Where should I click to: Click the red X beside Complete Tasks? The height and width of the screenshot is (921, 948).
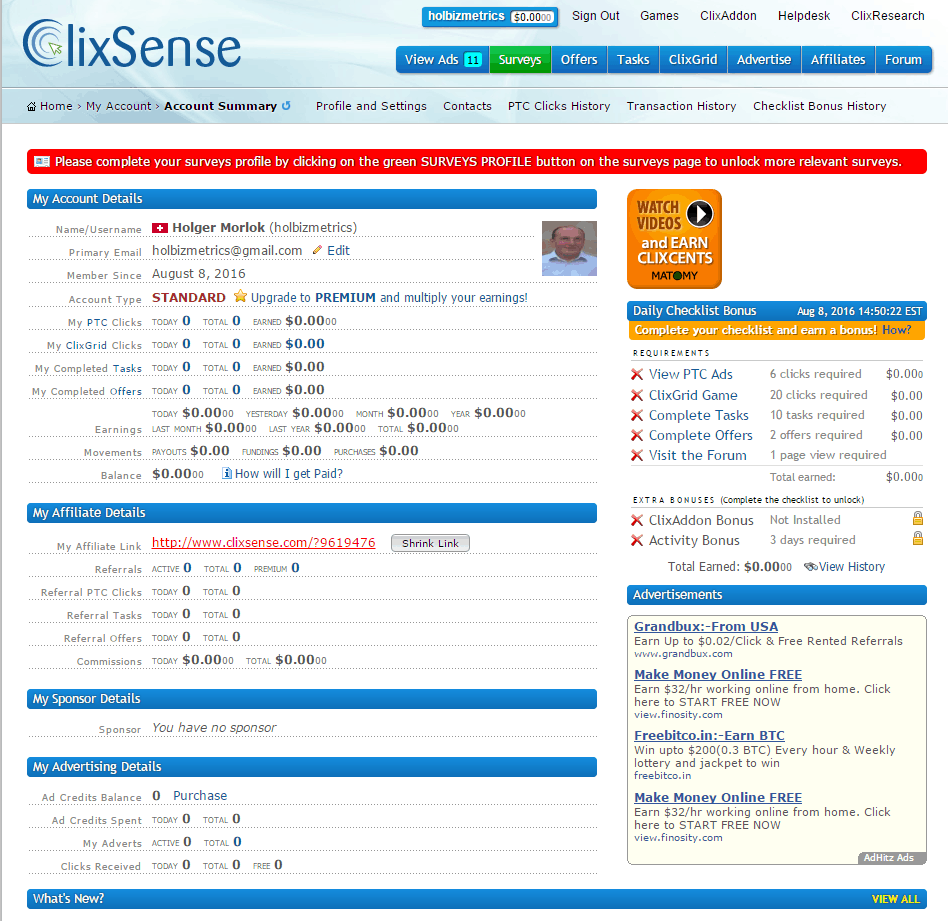click(x=637, y=415)
